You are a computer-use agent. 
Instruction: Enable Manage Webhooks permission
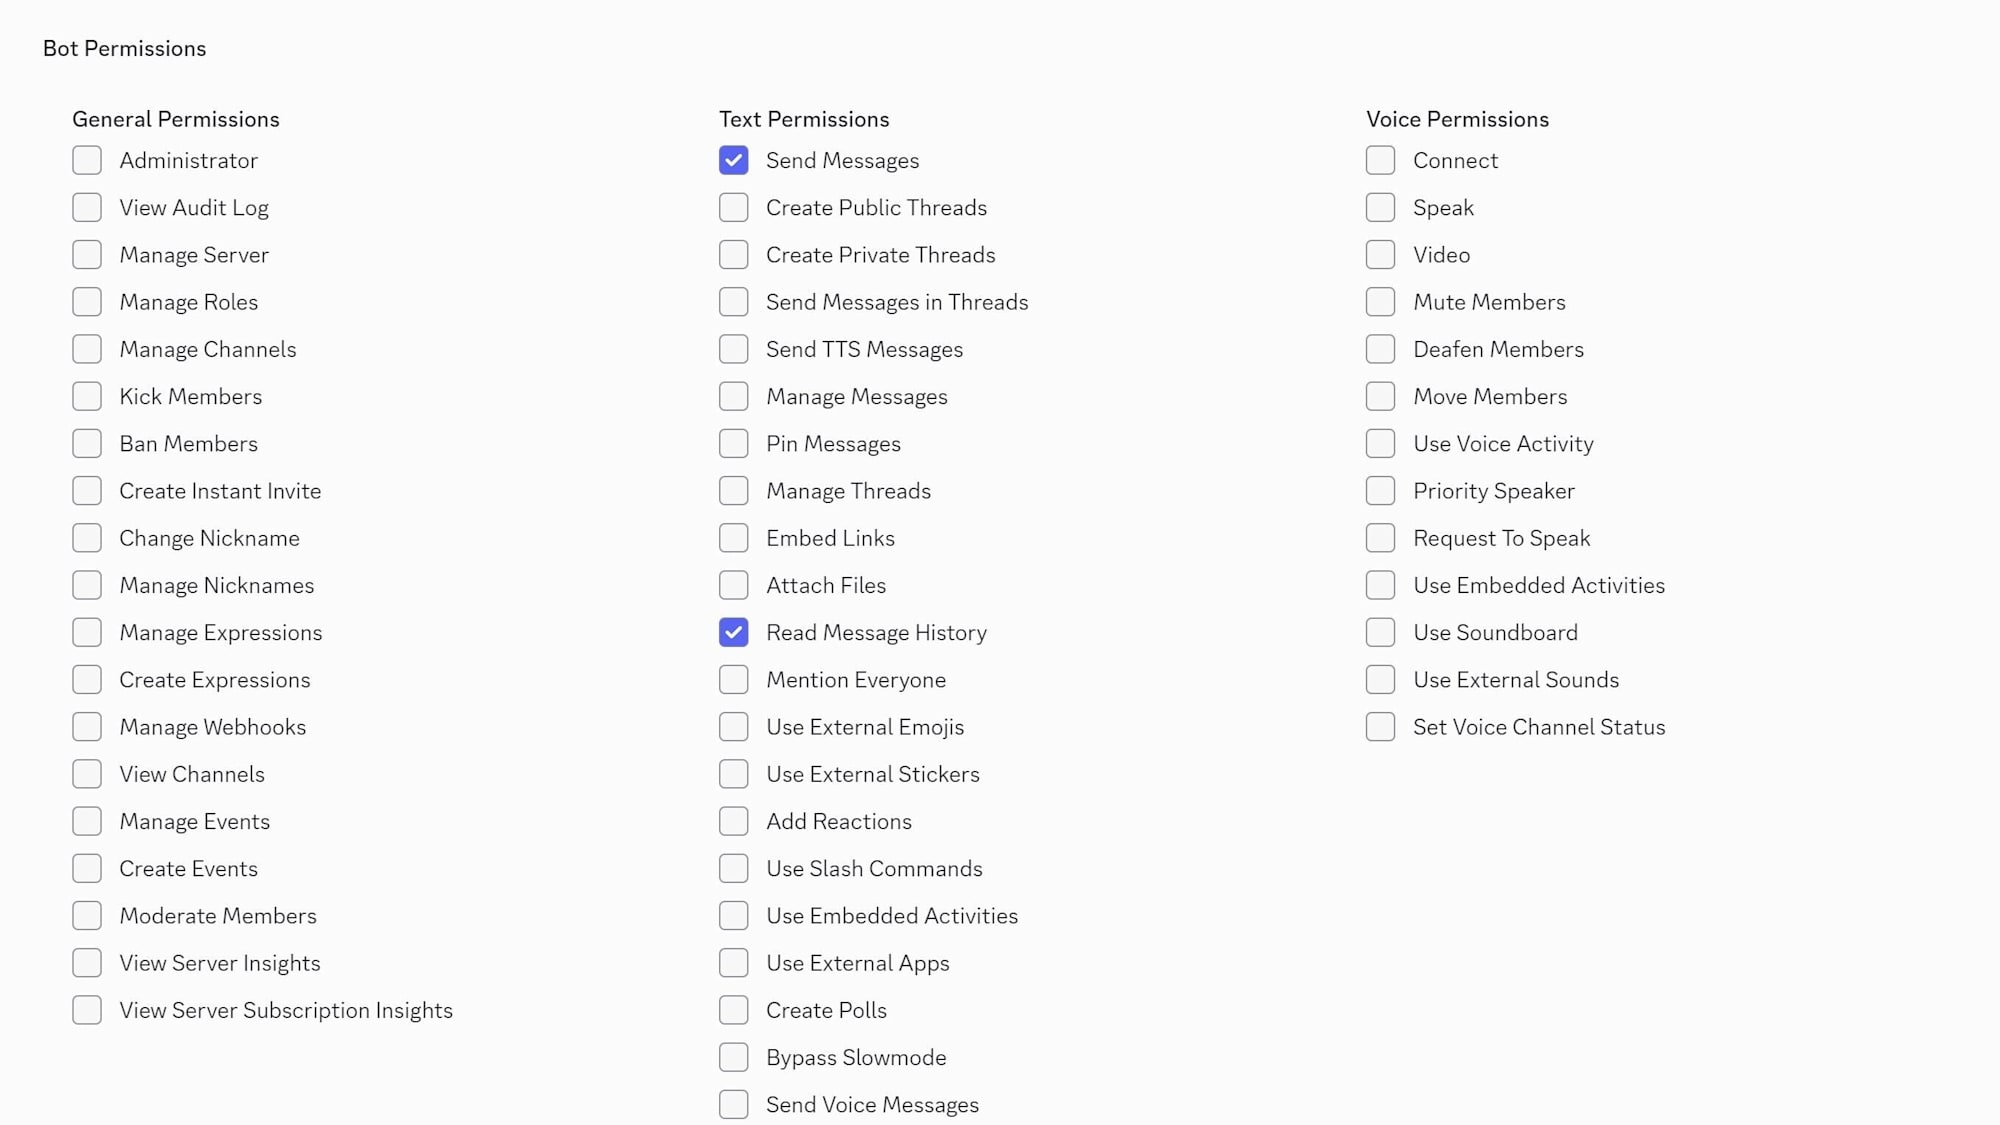click(87, 727)
